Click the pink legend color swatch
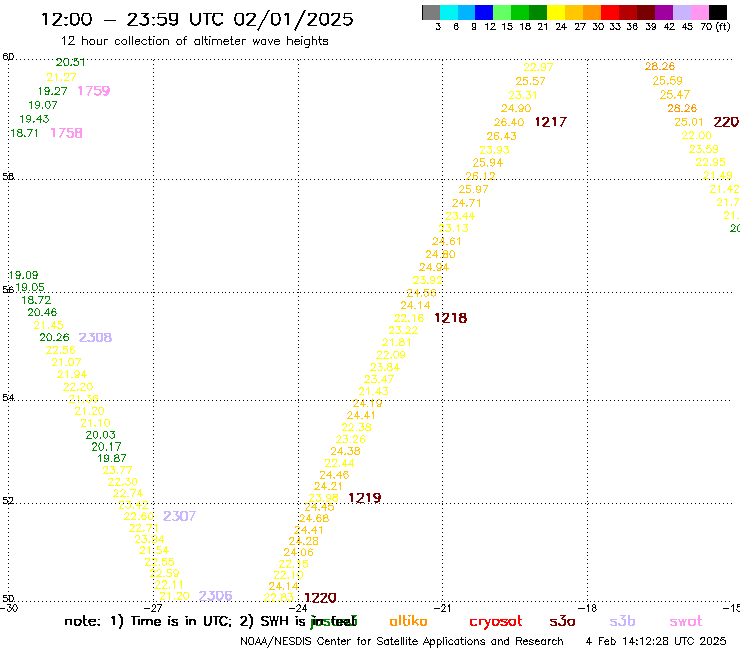The height and width of the screenshot is (650, 740). coord(699,12)
